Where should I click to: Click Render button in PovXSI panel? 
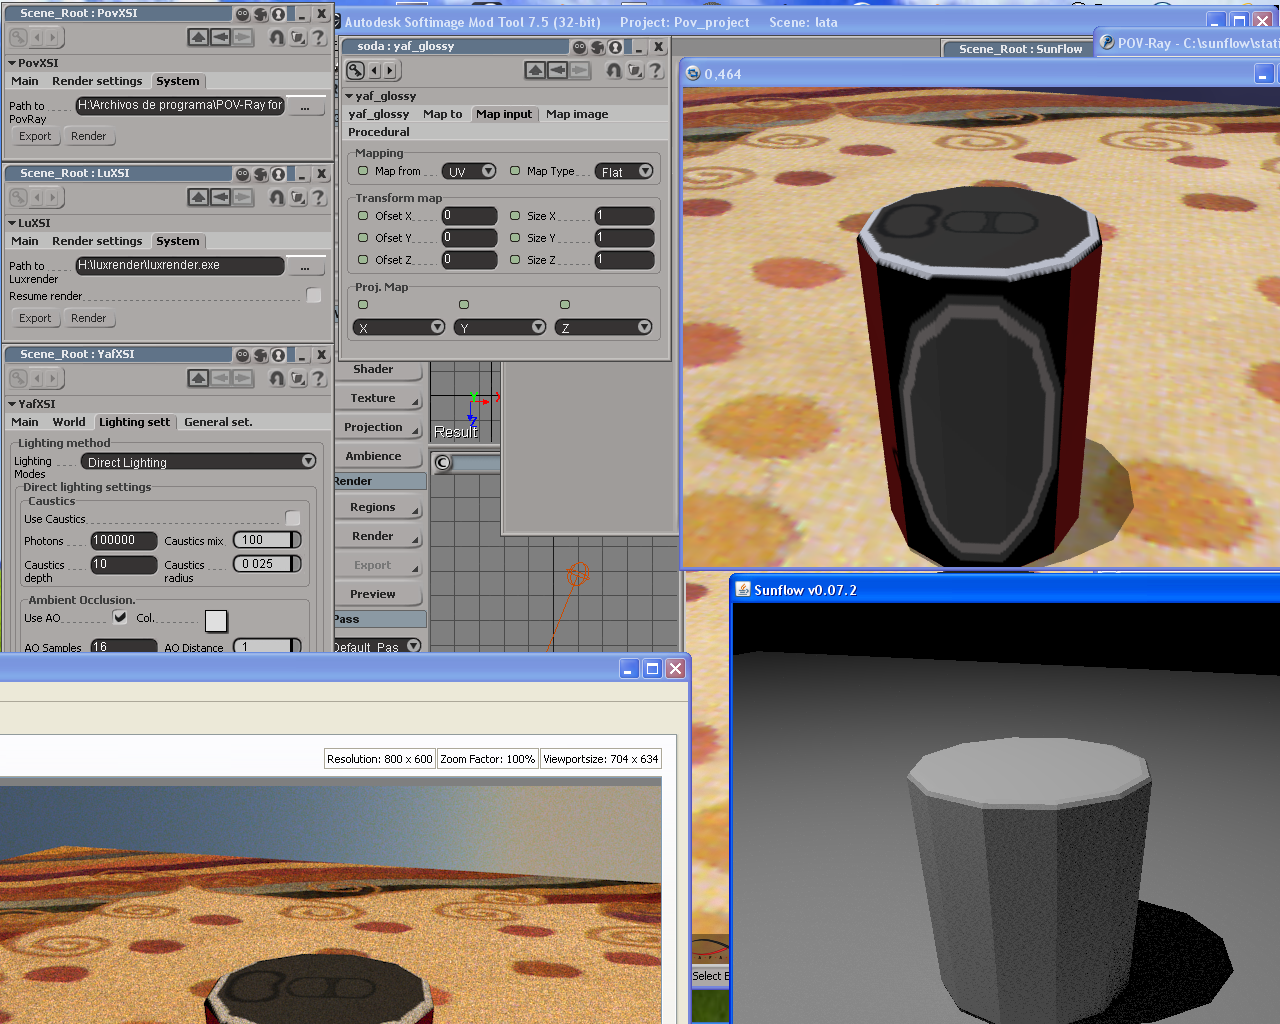88,136
